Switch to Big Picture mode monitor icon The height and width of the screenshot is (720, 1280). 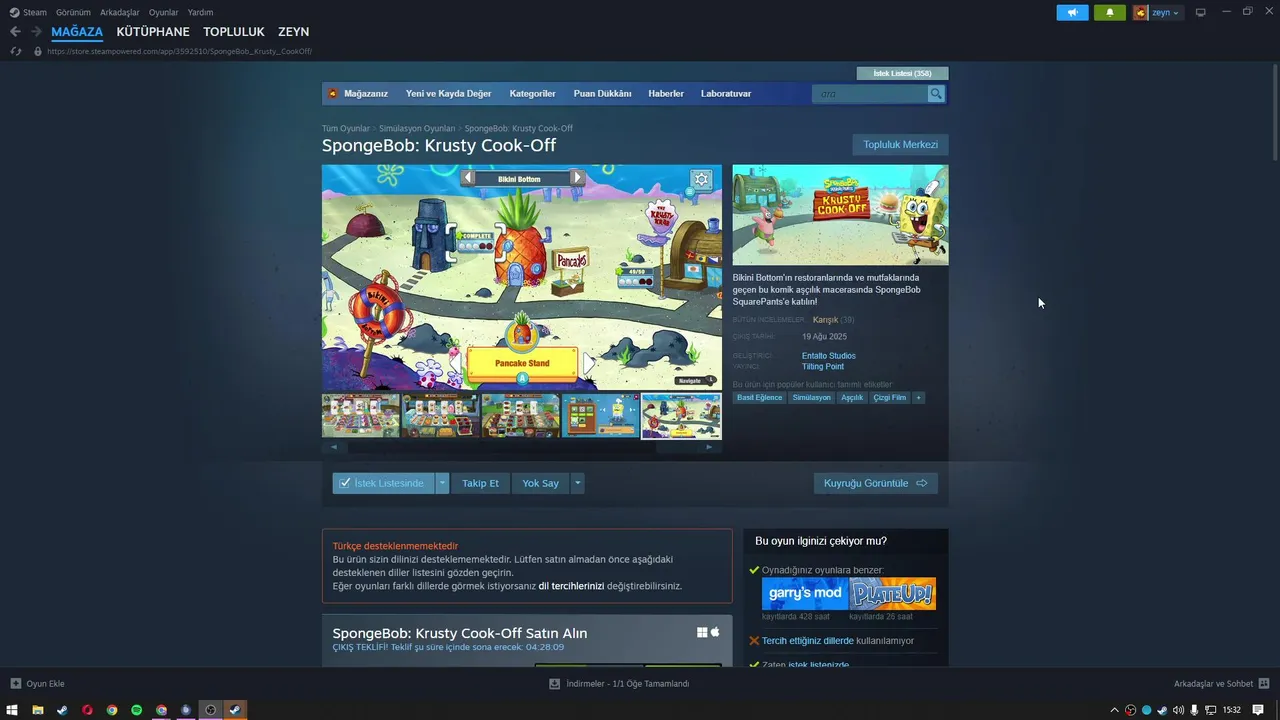point(1200,13)
